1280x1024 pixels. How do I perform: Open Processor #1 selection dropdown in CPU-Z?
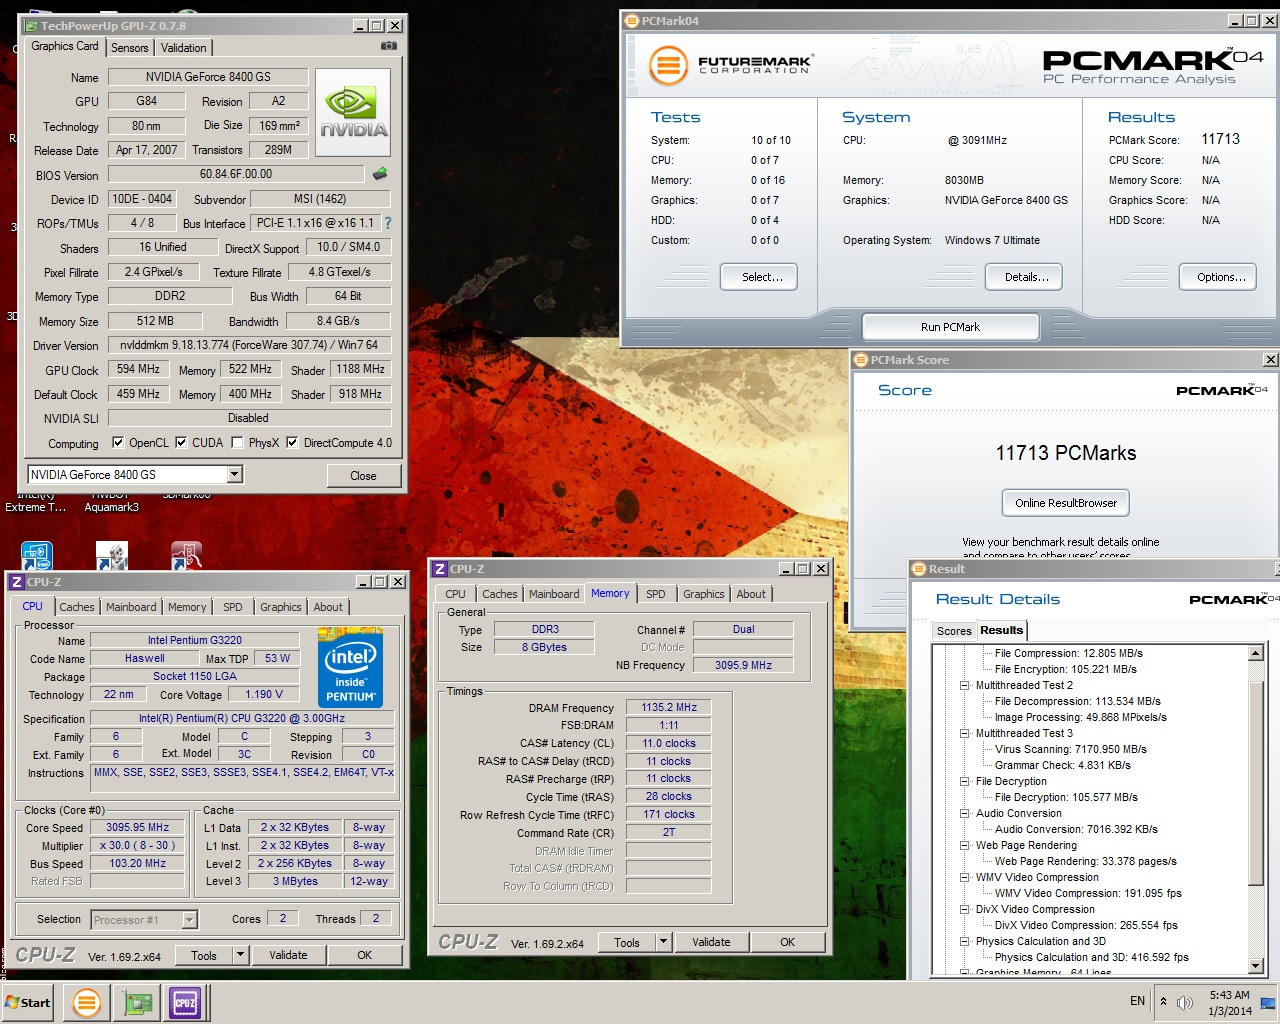pos(189,919)
